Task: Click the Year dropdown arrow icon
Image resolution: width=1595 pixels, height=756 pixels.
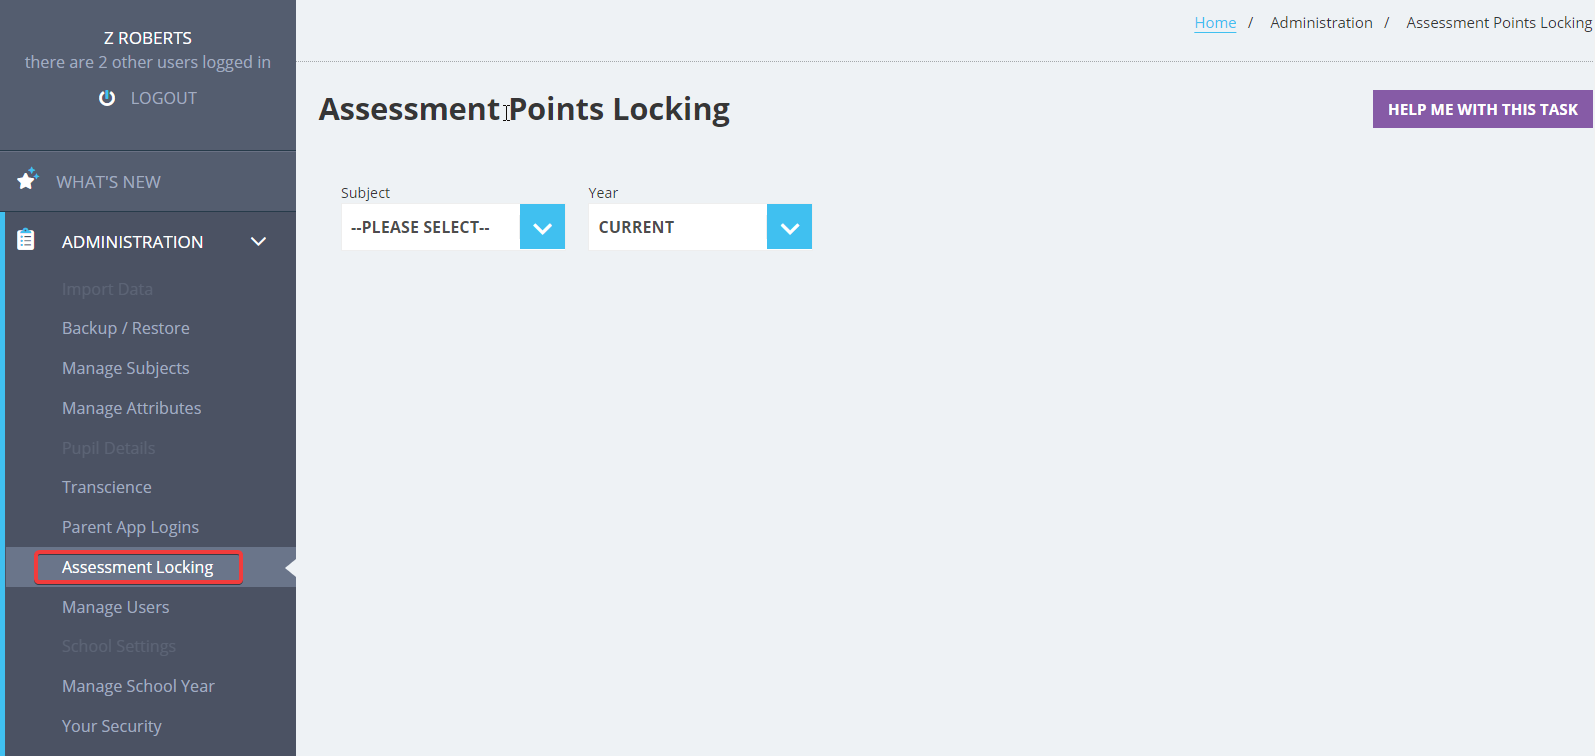Action: click(789, 226)
